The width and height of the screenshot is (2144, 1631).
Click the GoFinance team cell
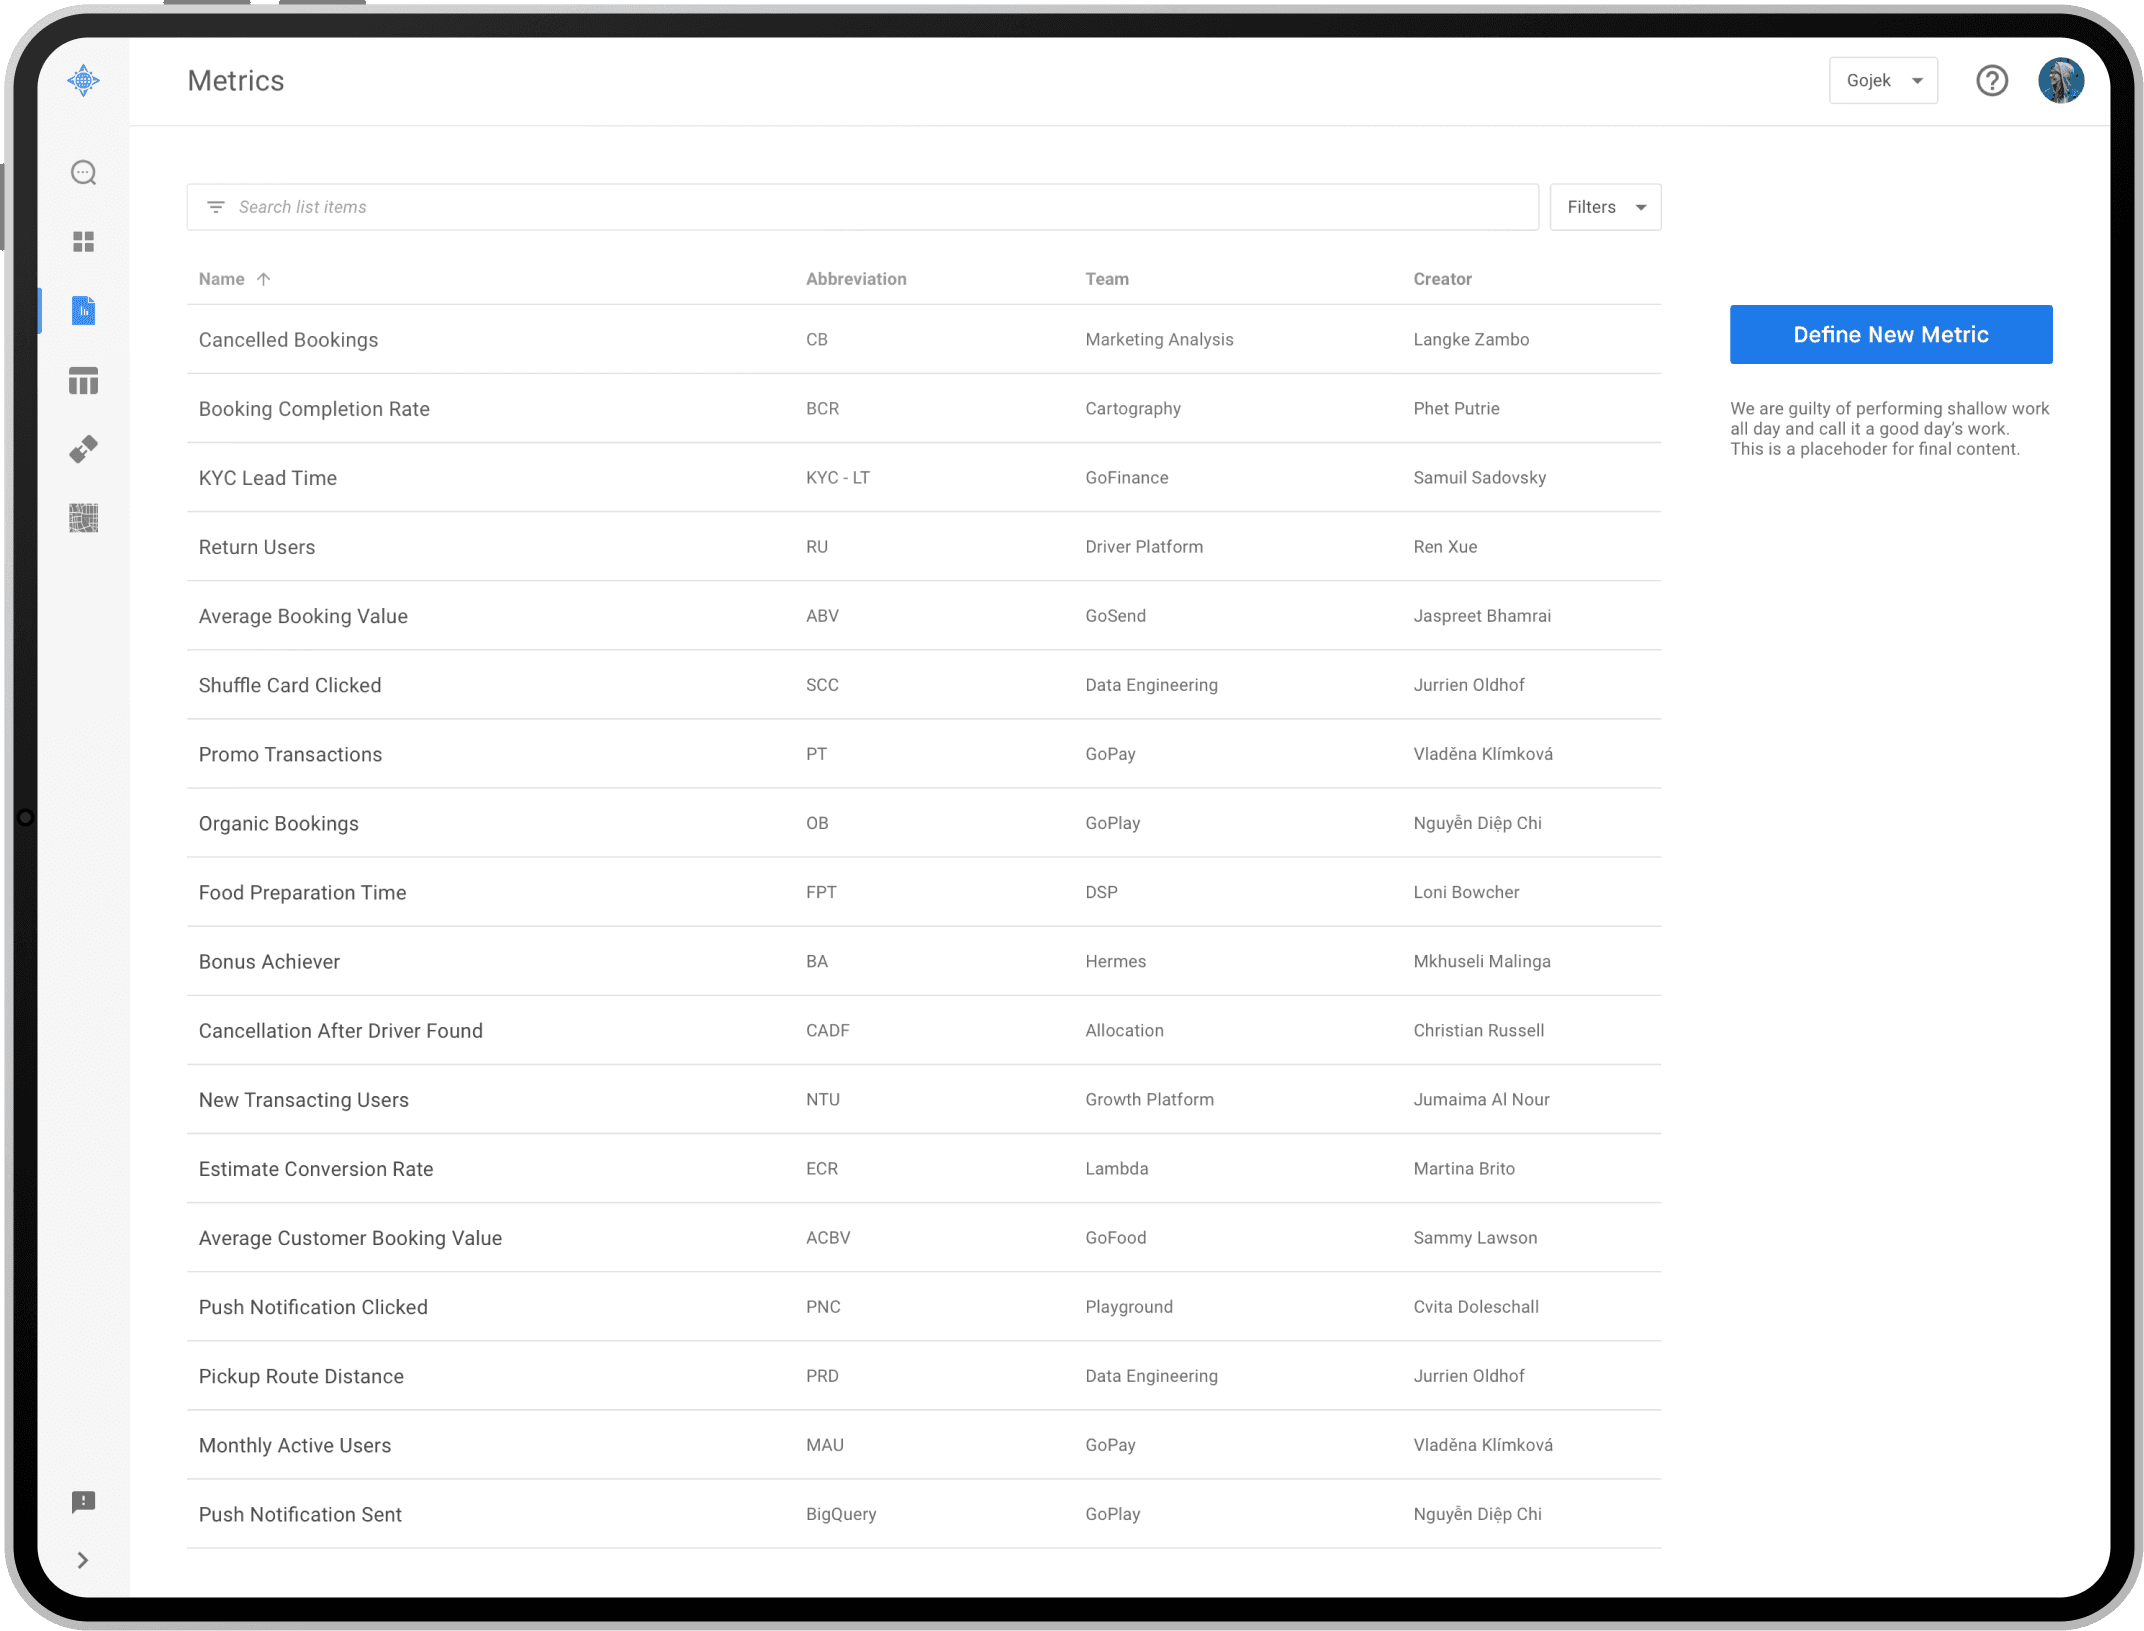click(1126, 477)
